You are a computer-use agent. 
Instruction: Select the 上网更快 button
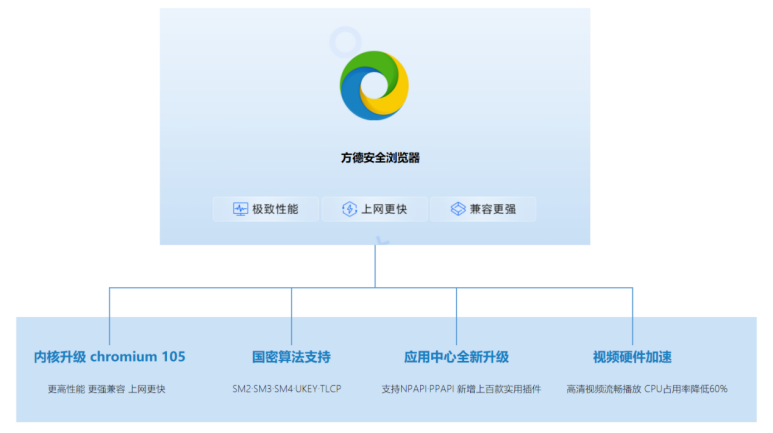[x=375, y=209]
